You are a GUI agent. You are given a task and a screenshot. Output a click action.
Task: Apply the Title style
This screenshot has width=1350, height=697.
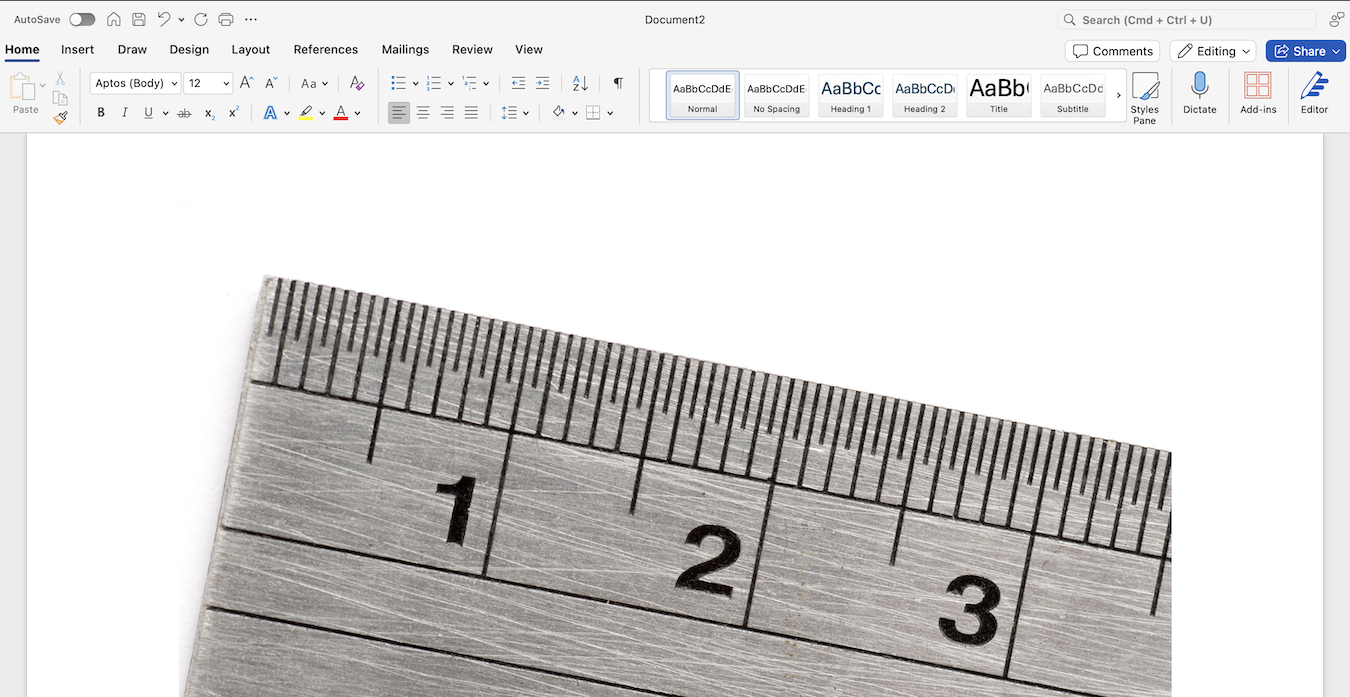pyautogui.click(x=999, y=95)
